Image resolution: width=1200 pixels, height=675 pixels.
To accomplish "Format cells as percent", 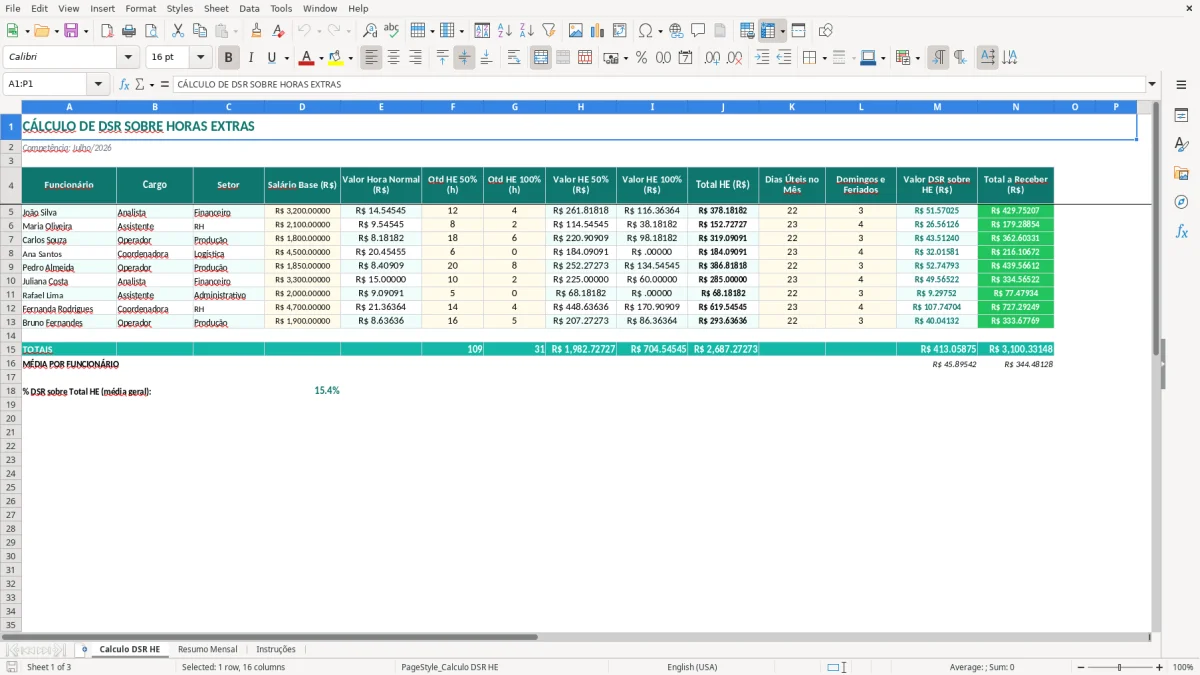I will pos(641,58).
